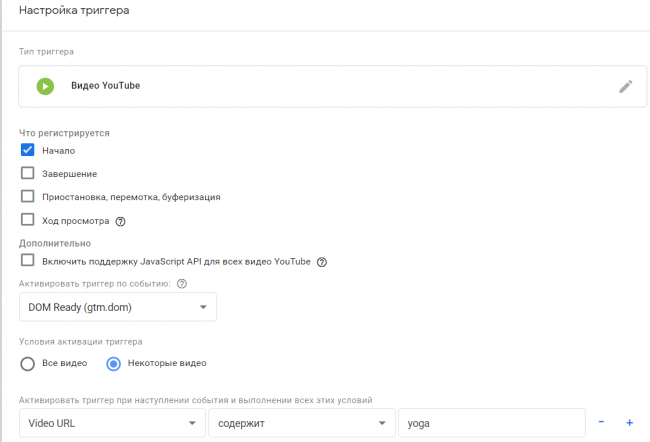Open the содержит operator dropdown
The width and height of the screenshot is (650, 442).
point(300,423)
